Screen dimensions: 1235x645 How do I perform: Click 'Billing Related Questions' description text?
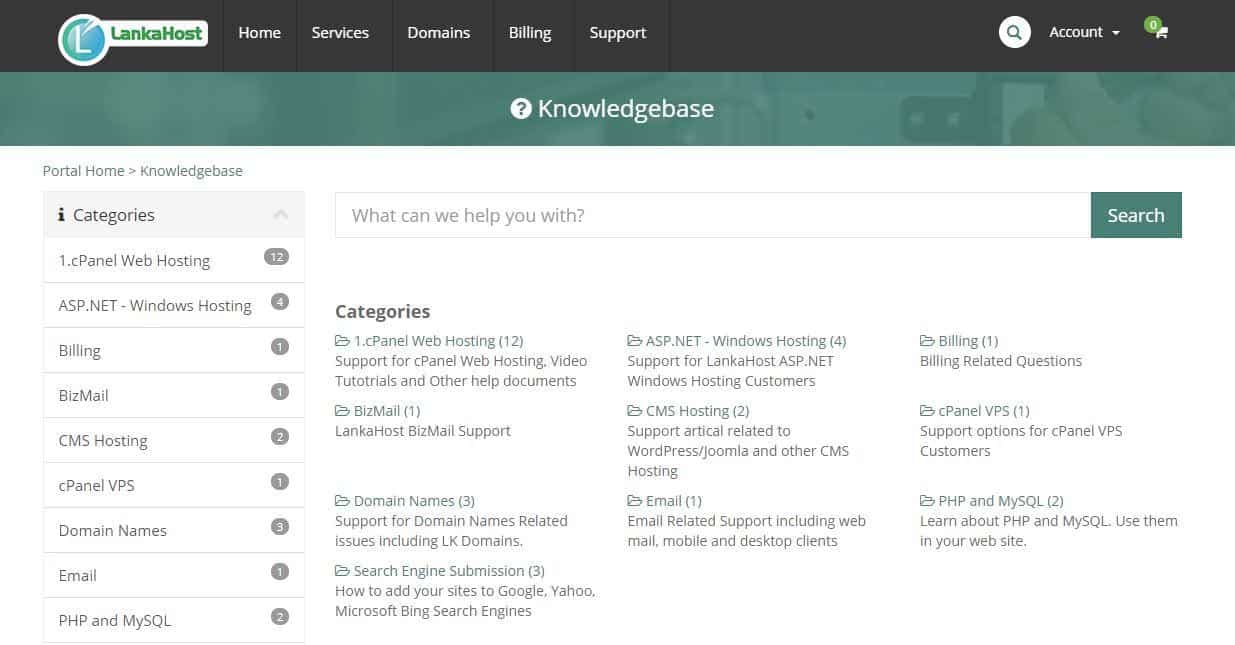1001,361
